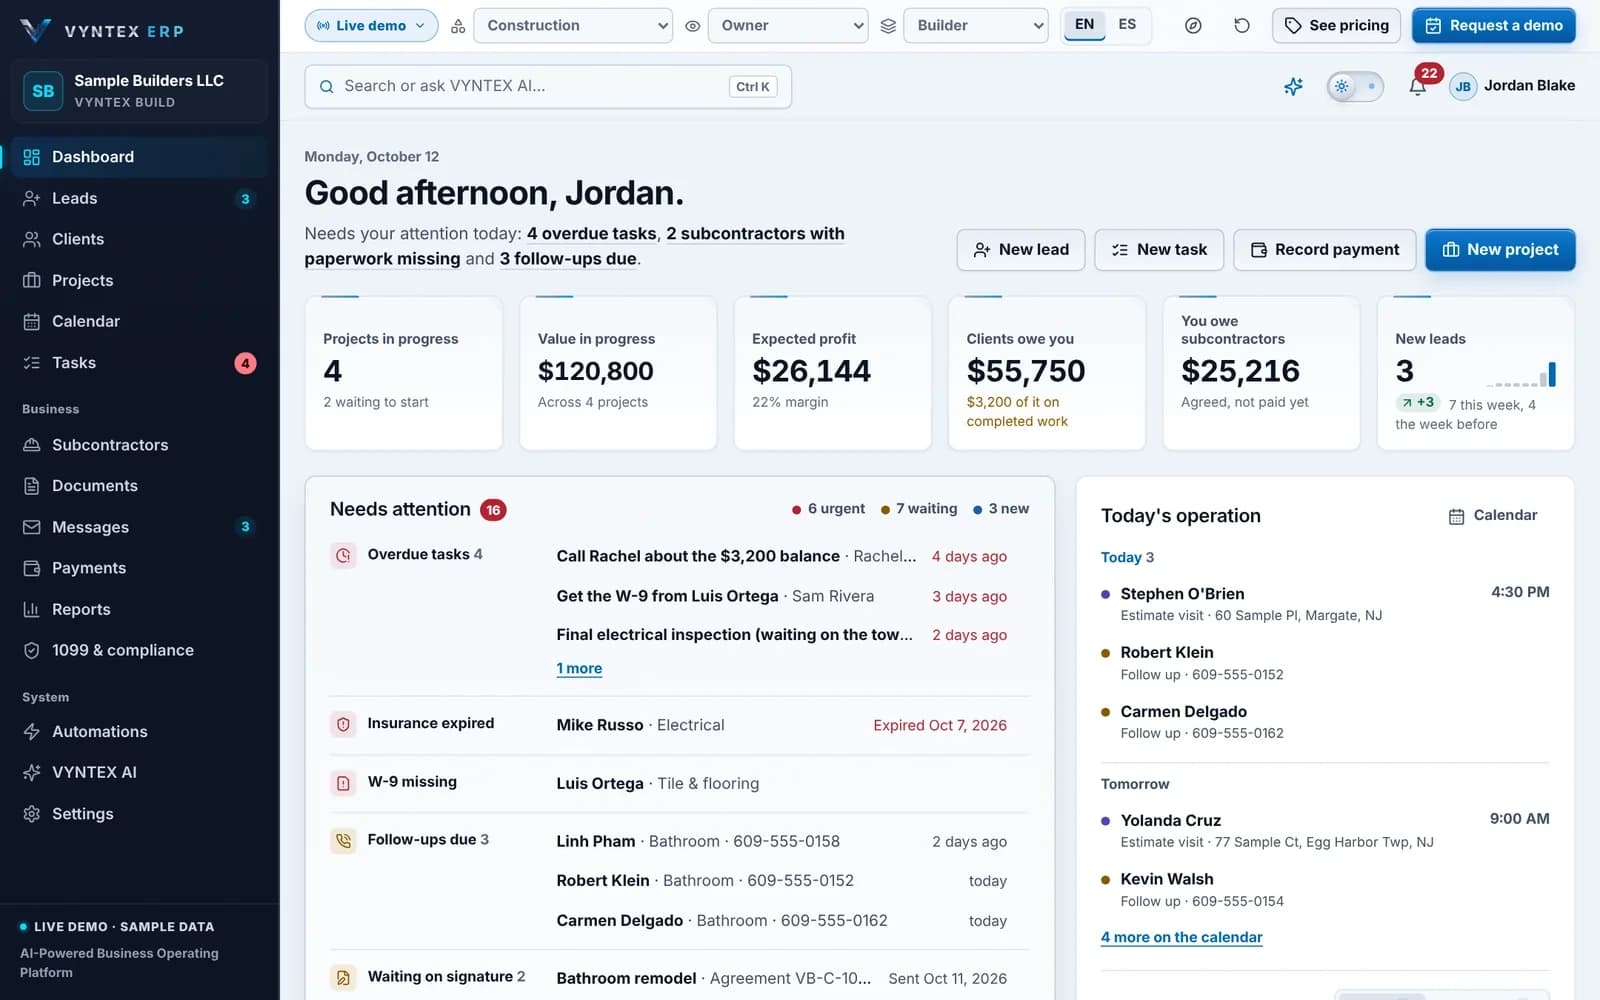Open the Clients owe you card
This screenshot has width=1600, height=1000.
click(x=1046, y=373)
